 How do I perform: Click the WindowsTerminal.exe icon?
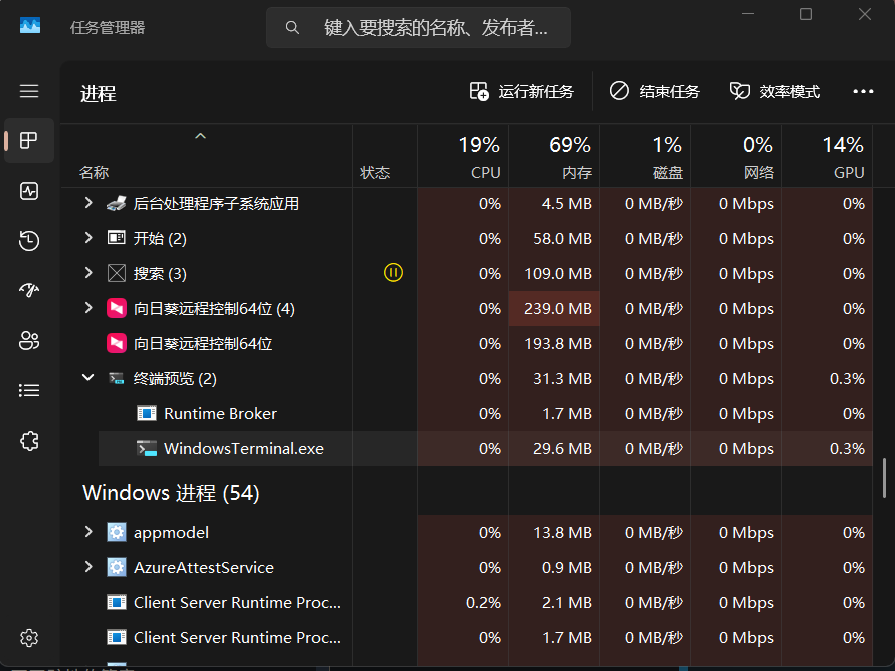(x=147, y=448)
